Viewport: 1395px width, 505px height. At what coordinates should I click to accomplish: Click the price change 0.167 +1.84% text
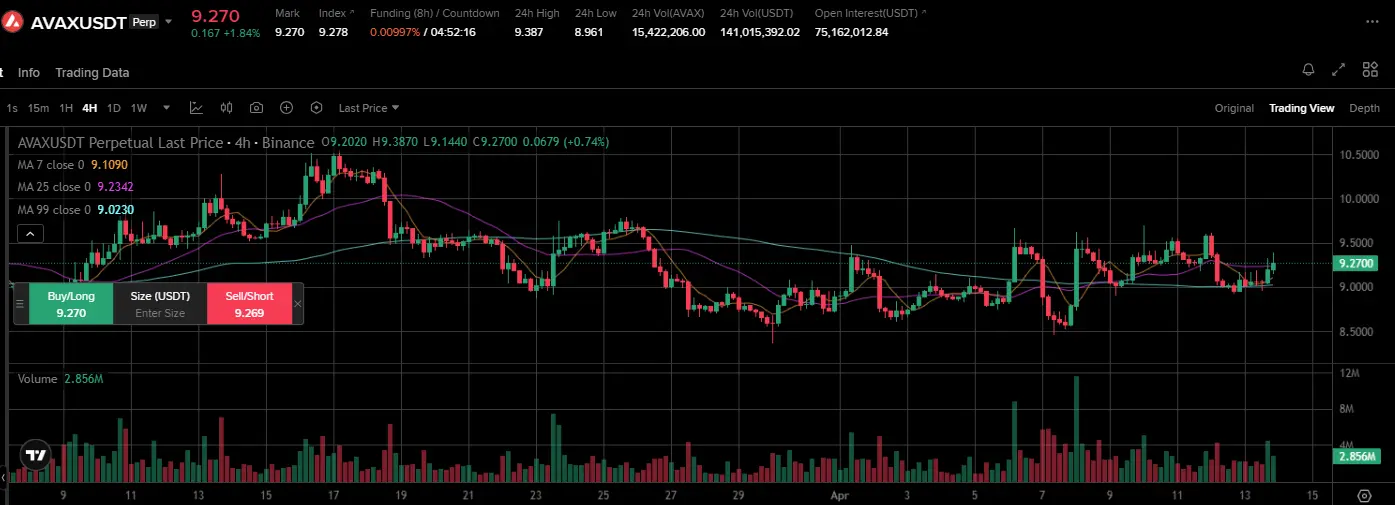coord(225,33)
